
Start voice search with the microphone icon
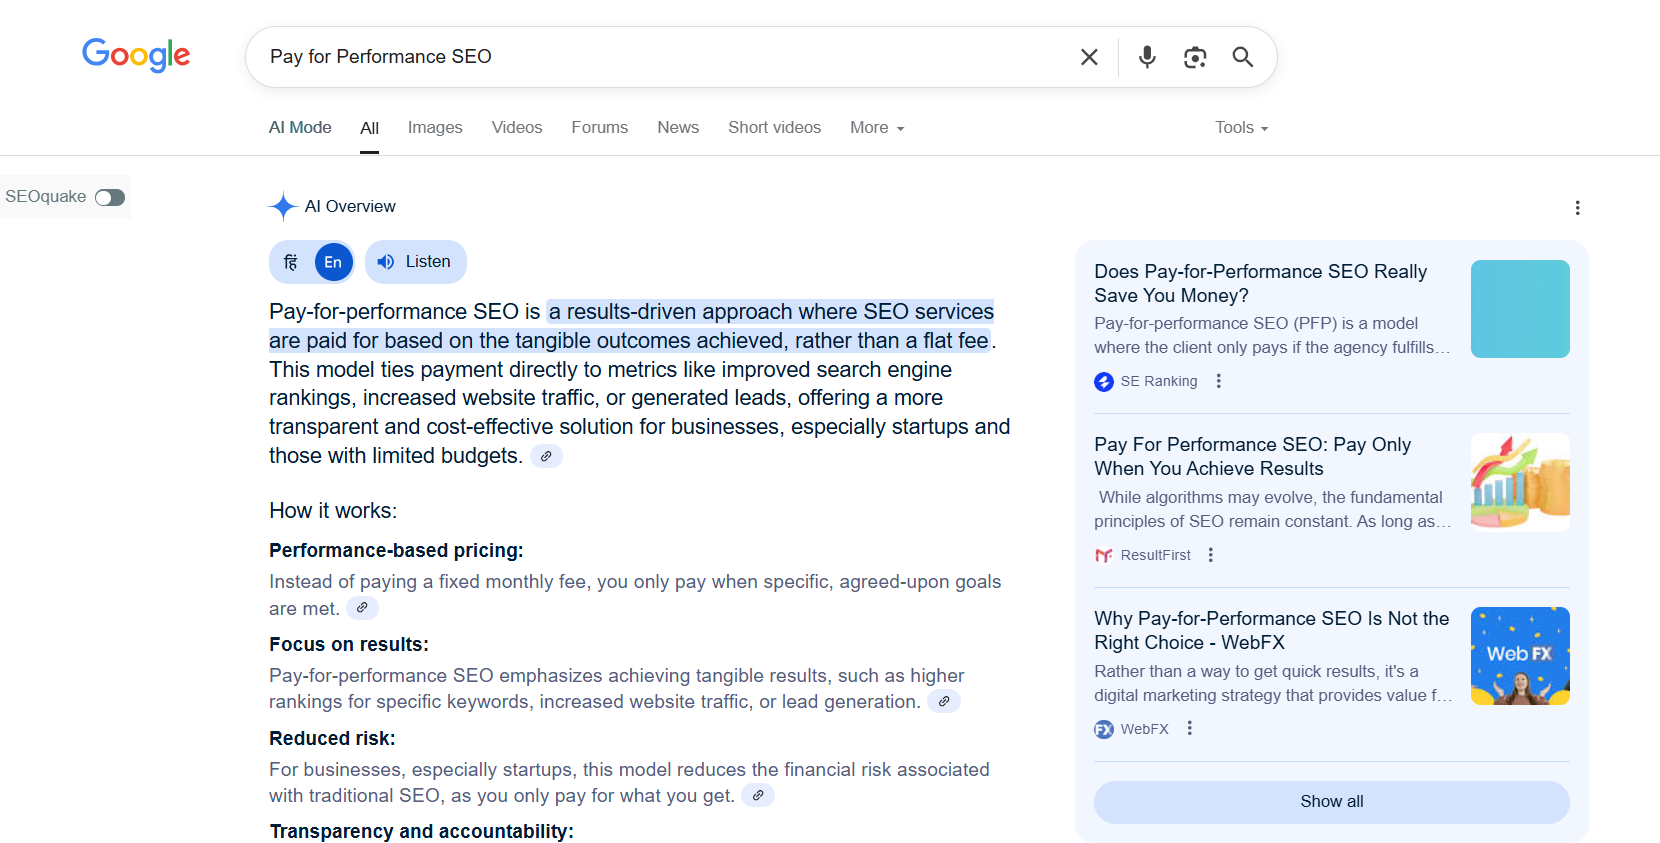(x=1147, y=57)
